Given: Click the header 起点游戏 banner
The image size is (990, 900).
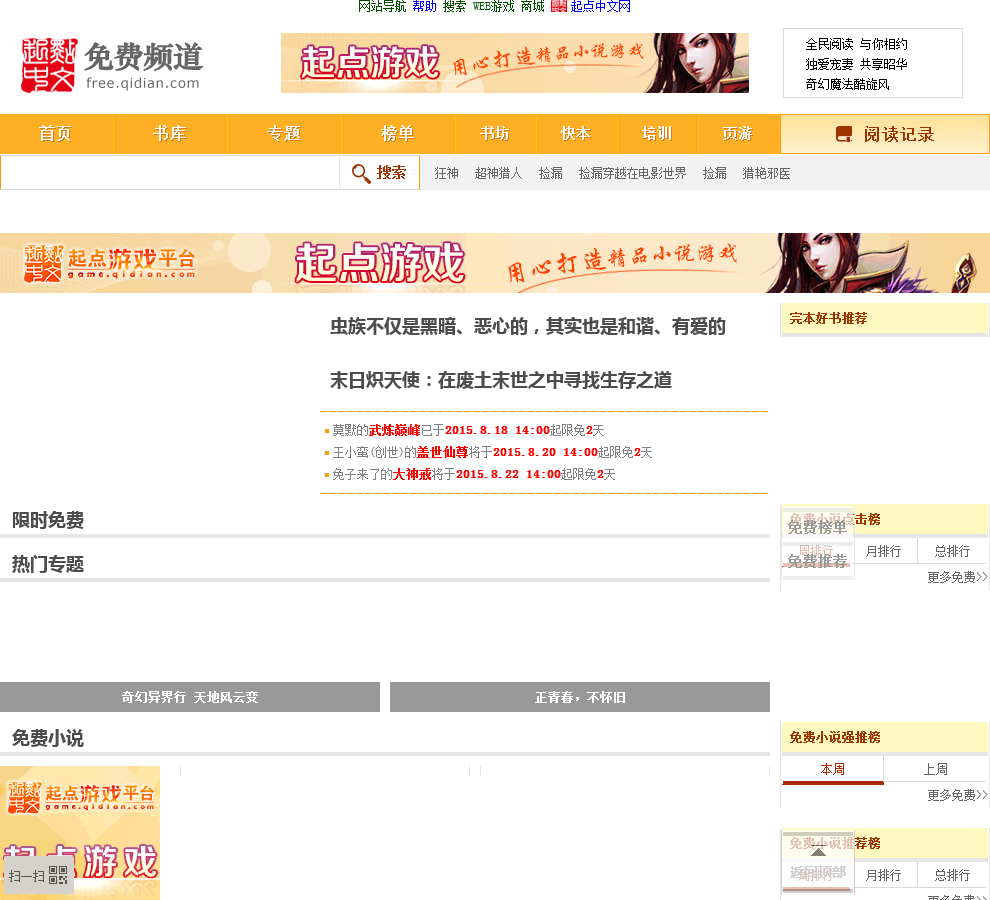Looking at the screenshot, I should (x=515, y=63).
